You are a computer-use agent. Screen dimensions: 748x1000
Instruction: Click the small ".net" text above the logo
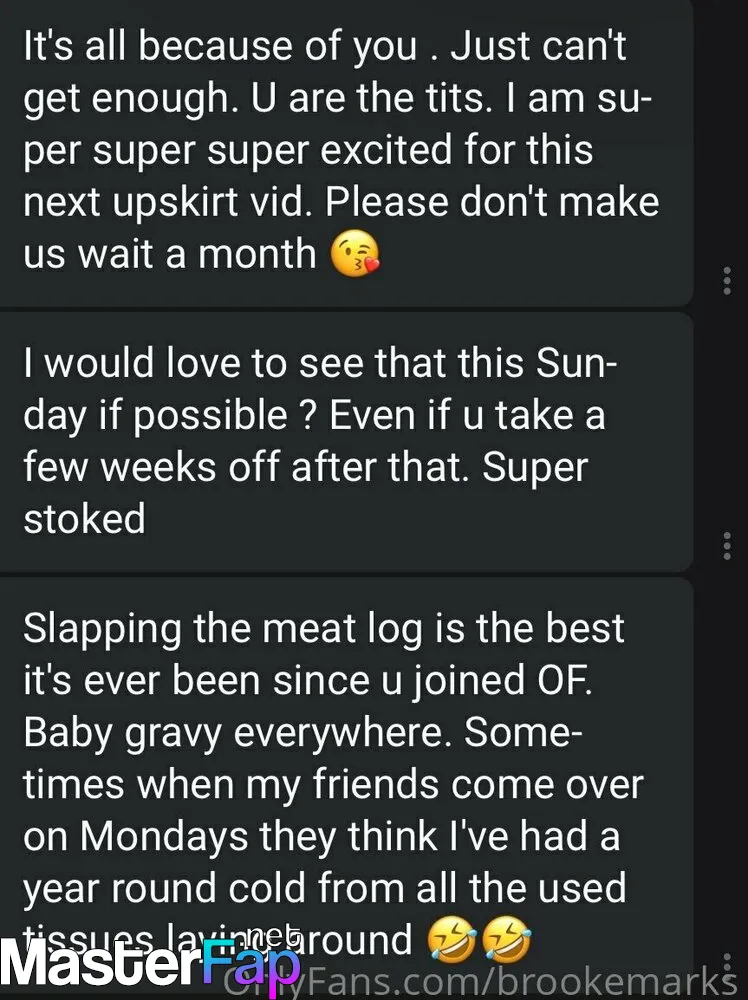[x=271, y=936]
